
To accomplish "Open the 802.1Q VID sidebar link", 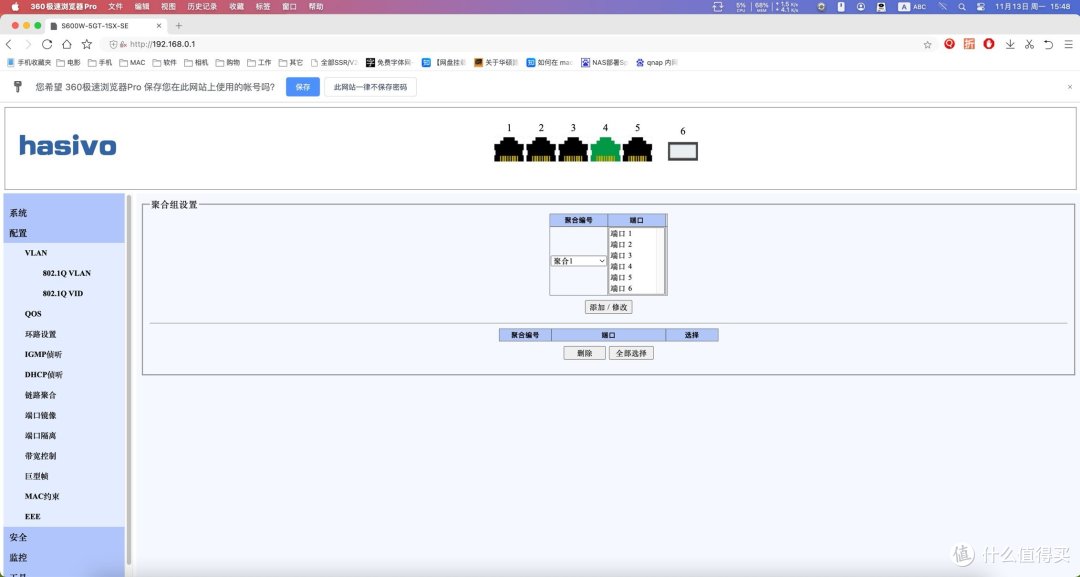I will click(63, 293).
